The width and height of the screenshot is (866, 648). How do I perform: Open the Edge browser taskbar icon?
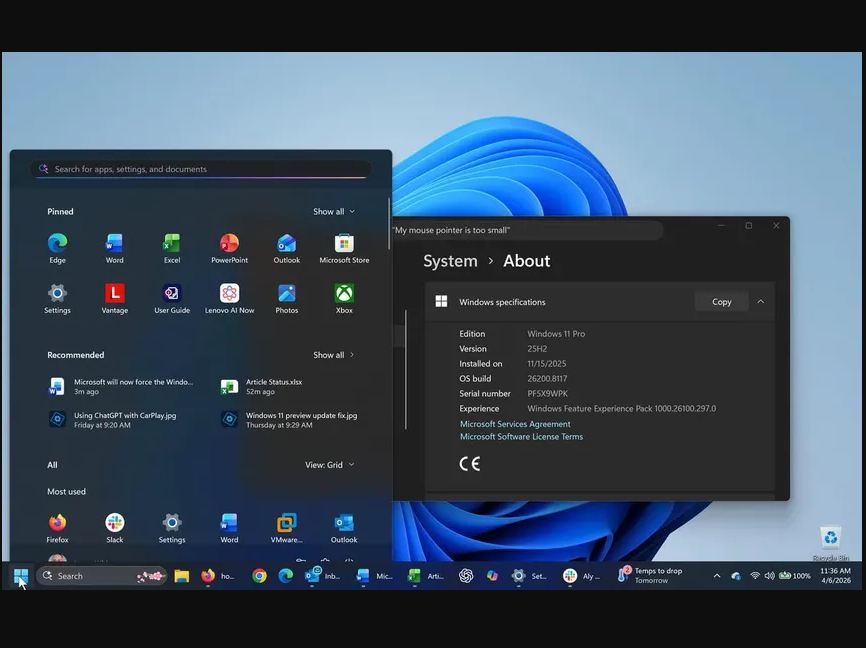point(286,576)
